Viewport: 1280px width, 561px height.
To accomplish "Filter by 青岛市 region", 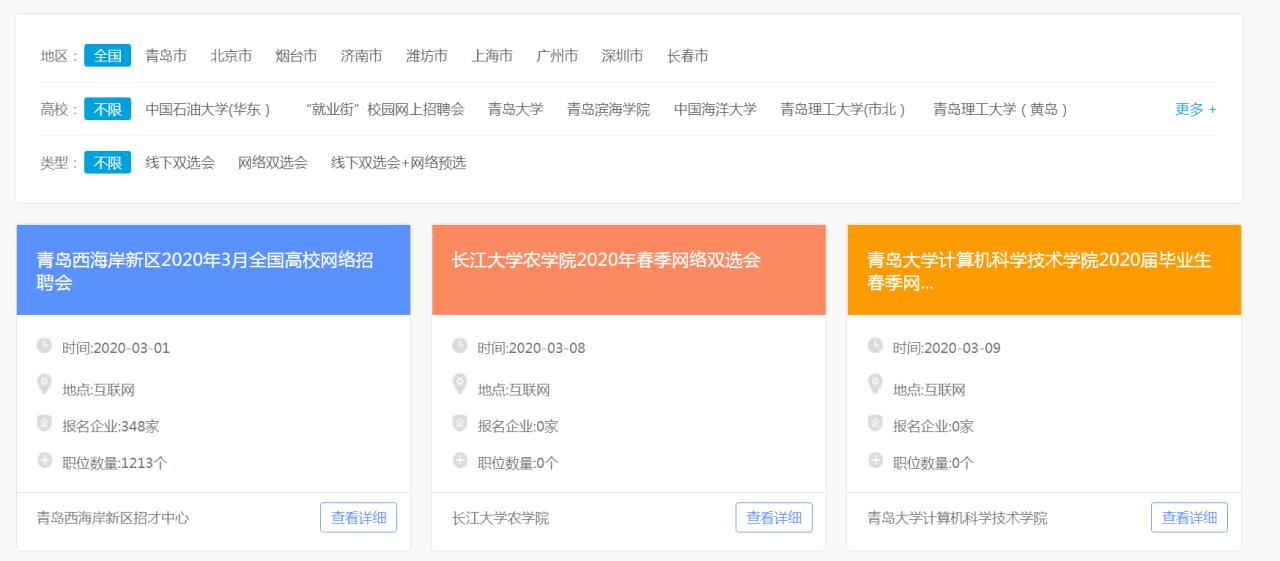I will coord(166,56).
